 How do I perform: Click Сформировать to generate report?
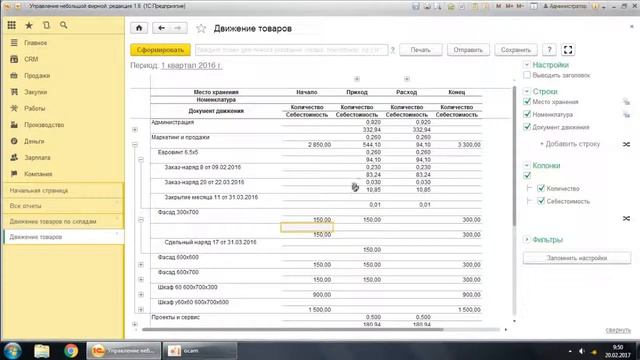click(160, 50)
